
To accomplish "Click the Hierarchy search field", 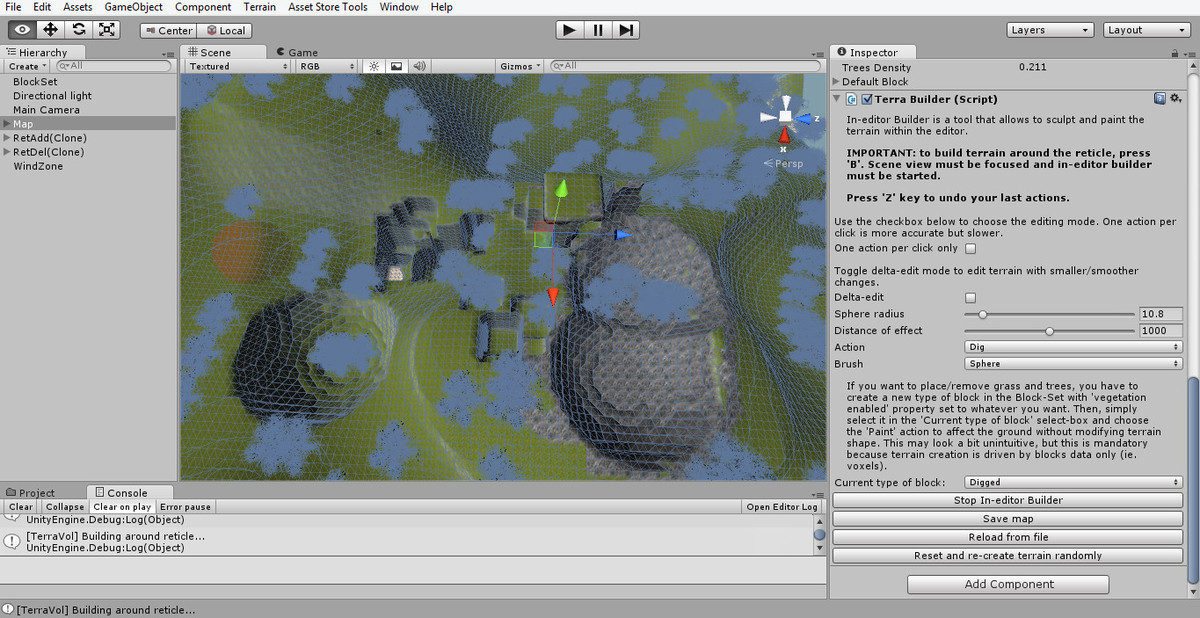I will [114, 66].
